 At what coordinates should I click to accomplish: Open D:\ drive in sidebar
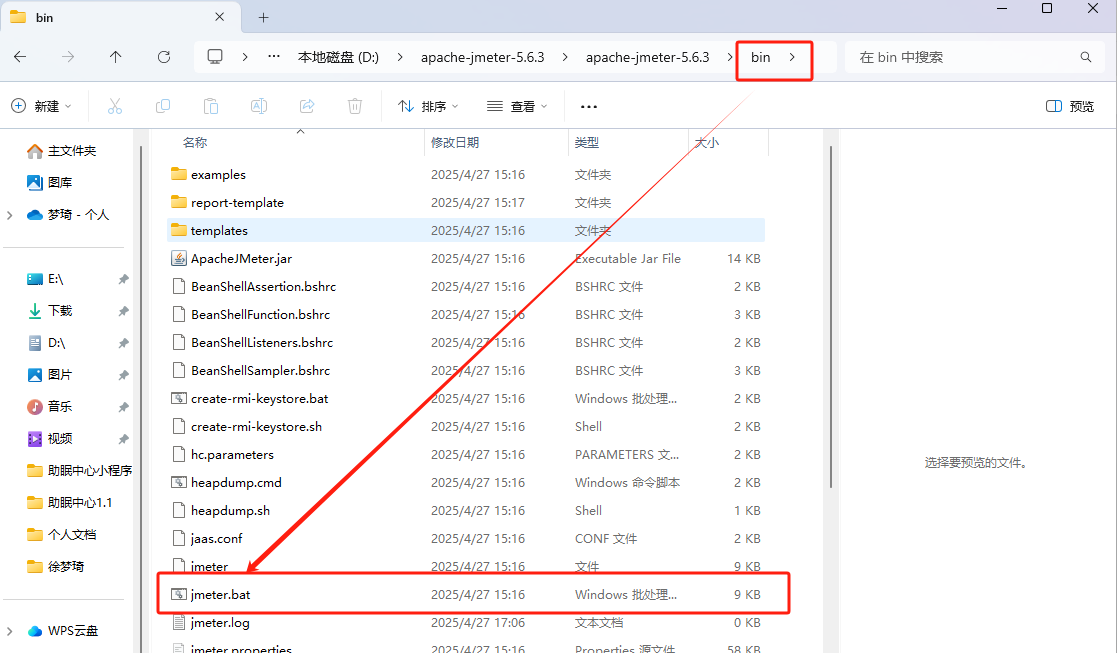(x=46, y=343)
